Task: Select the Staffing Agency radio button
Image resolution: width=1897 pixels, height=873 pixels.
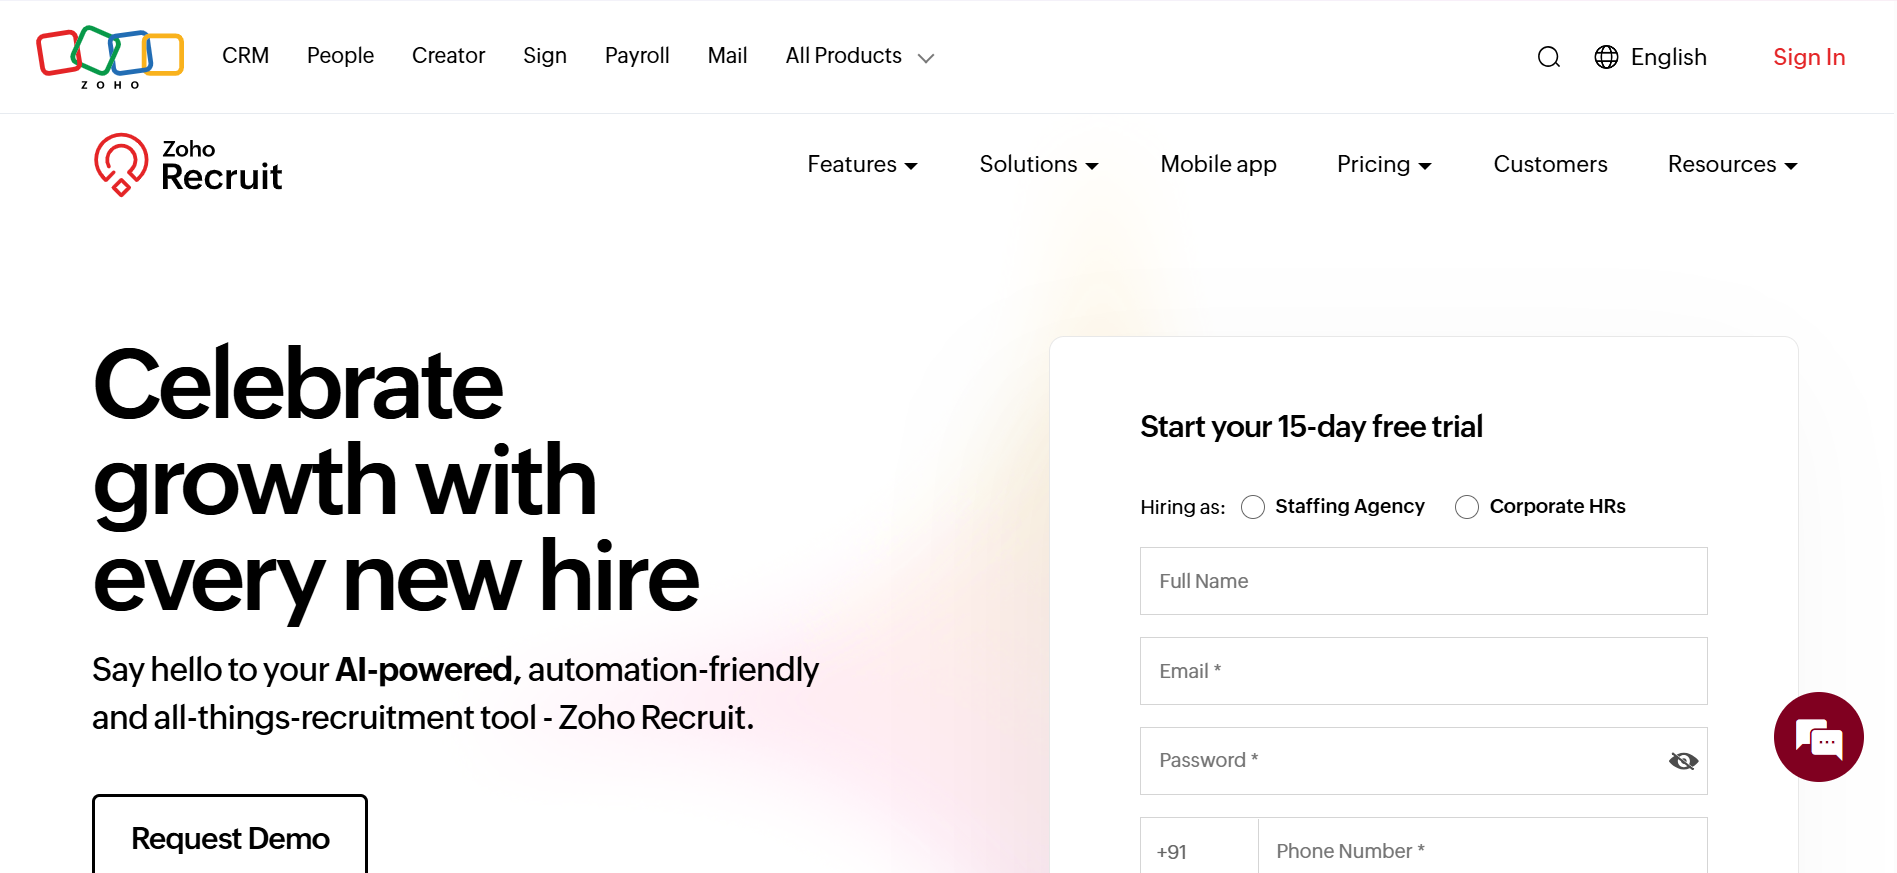Action: 1253,507
